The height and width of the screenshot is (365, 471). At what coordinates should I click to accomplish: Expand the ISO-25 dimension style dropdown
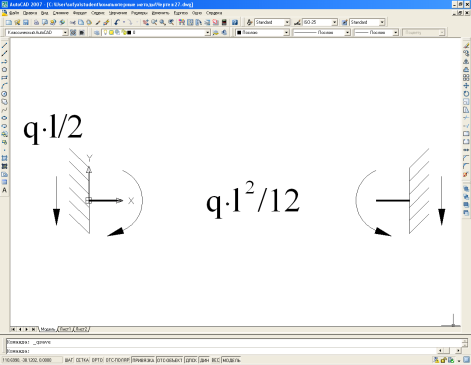tap(334, 22)
